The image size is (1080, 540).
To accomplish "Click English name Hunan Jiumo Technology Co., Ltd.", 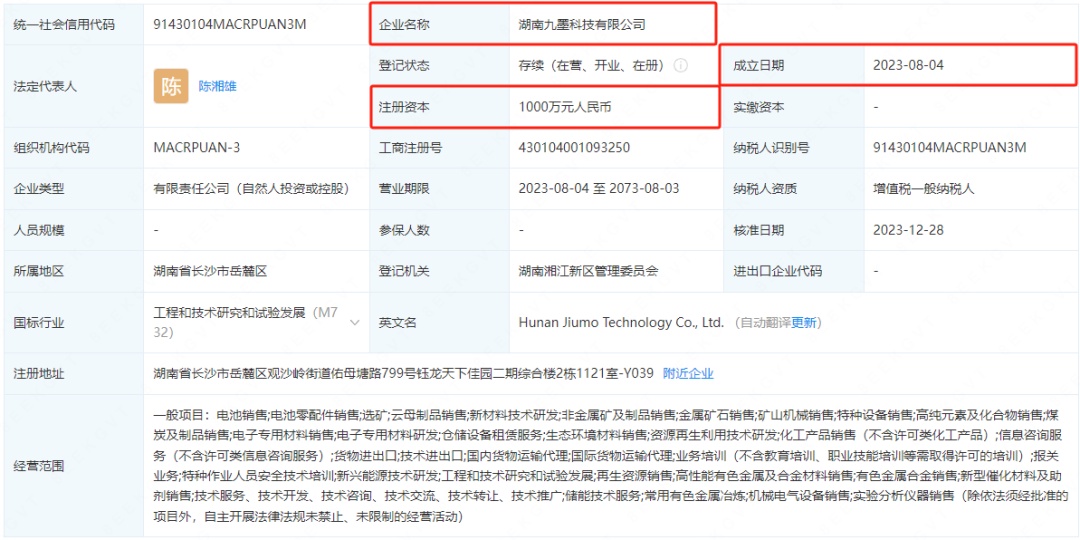I will [x=620, y=323].
